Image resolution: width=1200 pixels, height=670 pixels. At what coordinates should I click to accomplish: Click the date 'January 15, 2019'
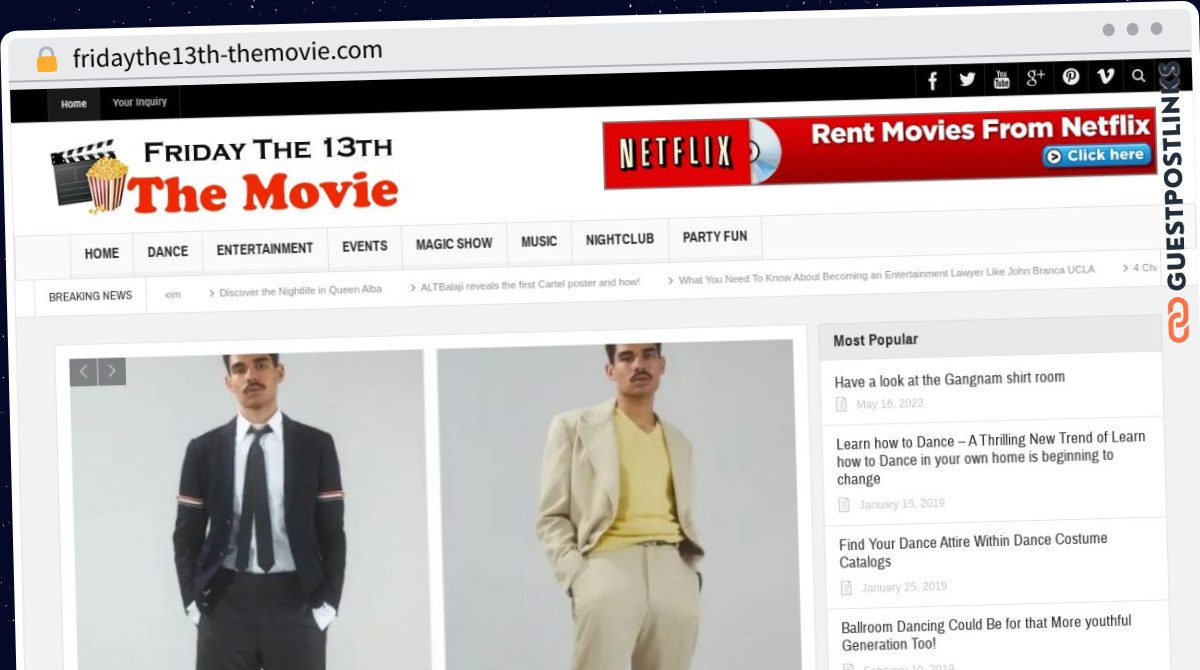pos(902,504)
